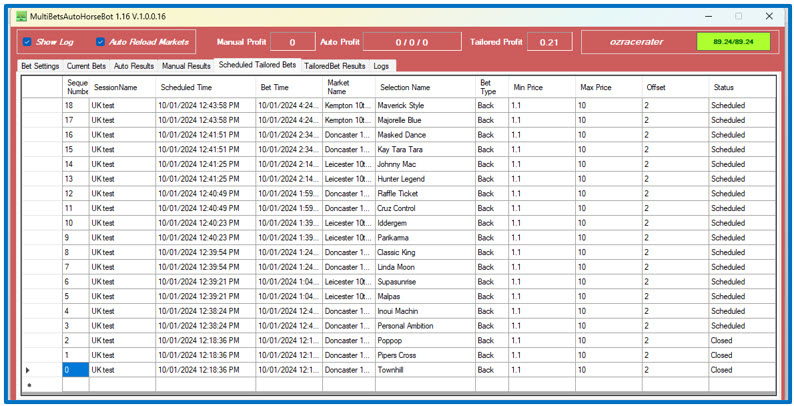This screenshot has width=794, height=406.
Task: Minimize the MultiBetsAutoHorseBot window
Action: pos(710,16)
